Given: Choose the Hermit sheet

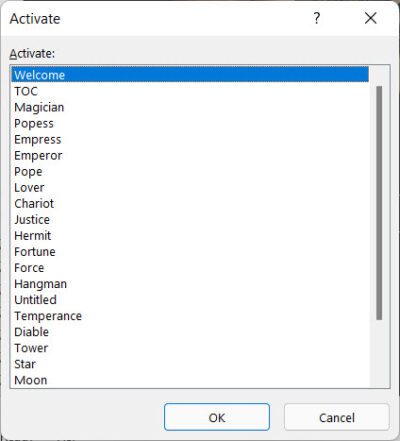Looking at the screenshot, I should 190,235.
